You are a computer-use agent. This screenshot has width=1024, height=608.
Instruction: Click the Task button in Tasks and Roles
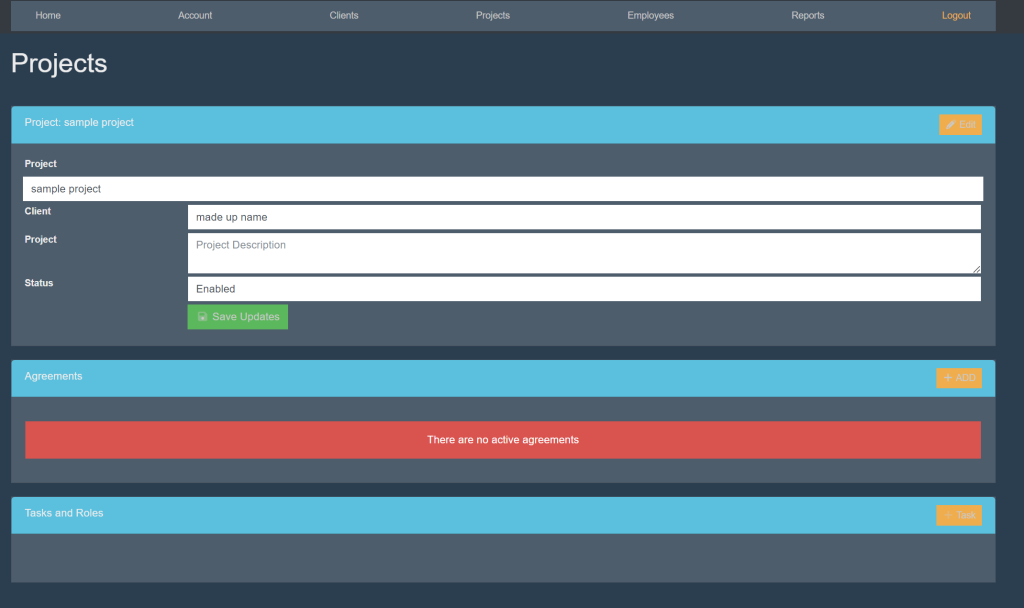click(x=958, y=515)
